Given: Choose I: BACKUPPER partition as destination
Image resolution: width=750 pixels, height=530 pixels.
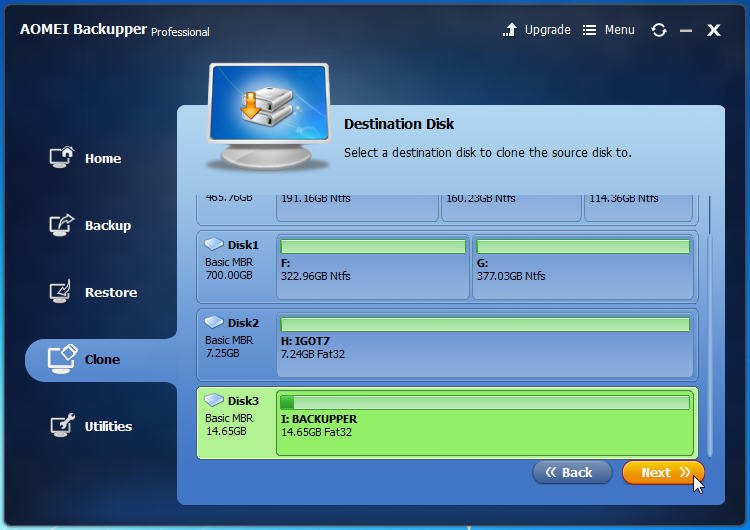Looking at the screenshot, I should click(485, 423).
